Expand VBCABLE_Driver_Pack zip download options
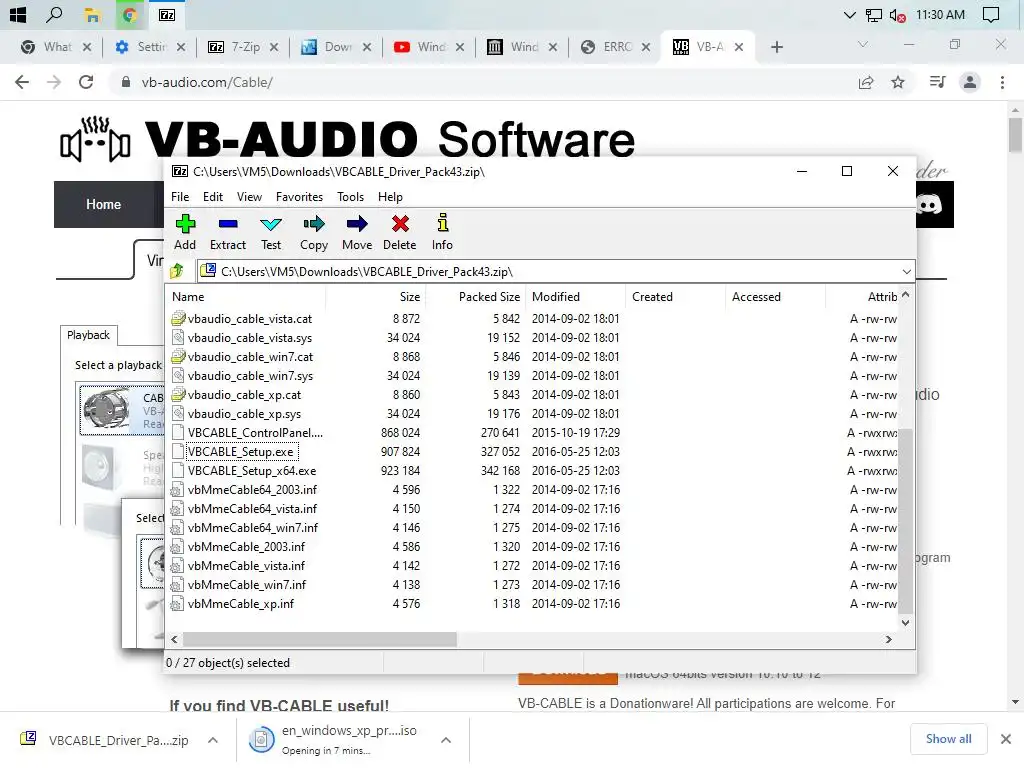This screenshot has width=1024, height=768. [x=212, y=740]
